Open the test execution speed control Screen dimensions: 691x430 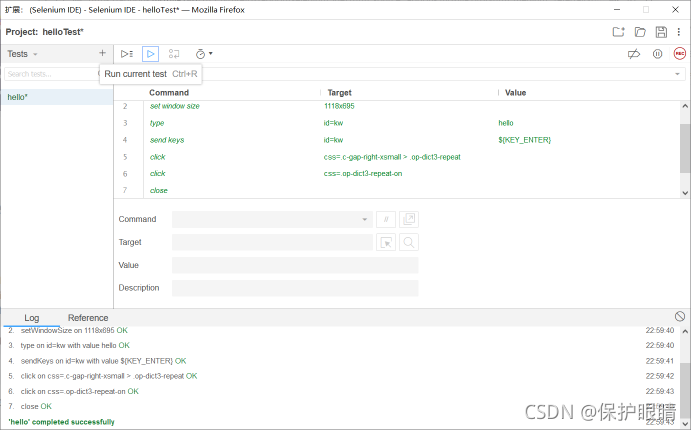pyautogui.click(x=204, y=54)
